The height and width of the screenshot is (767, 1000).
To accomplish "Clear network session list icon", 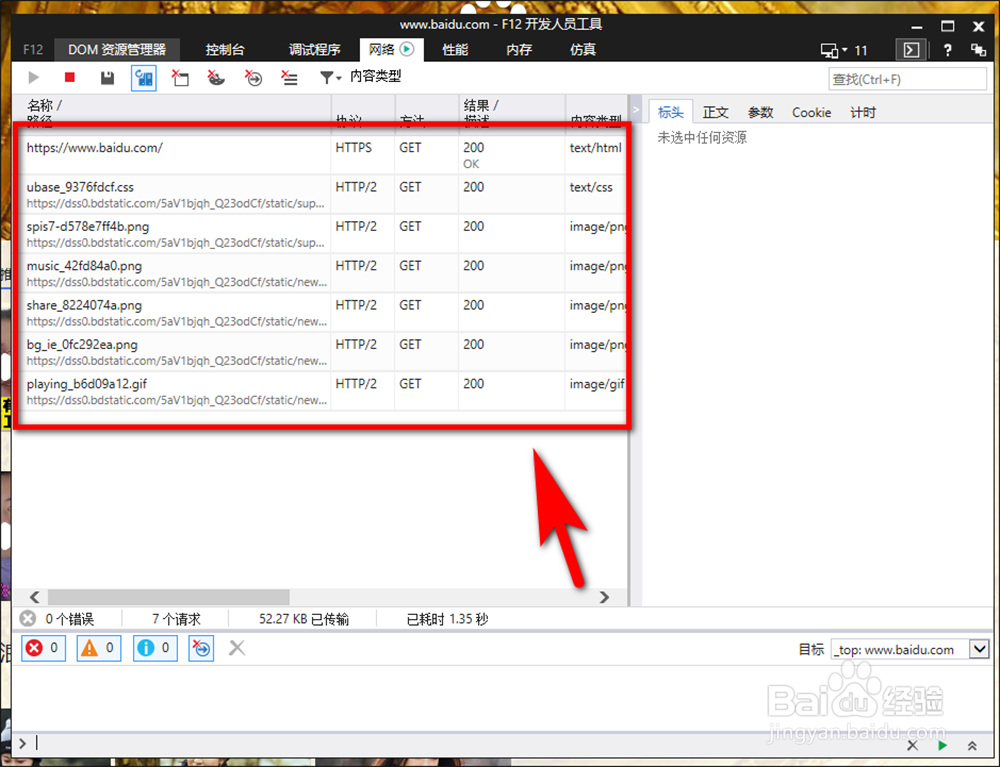I will (290, 78).
